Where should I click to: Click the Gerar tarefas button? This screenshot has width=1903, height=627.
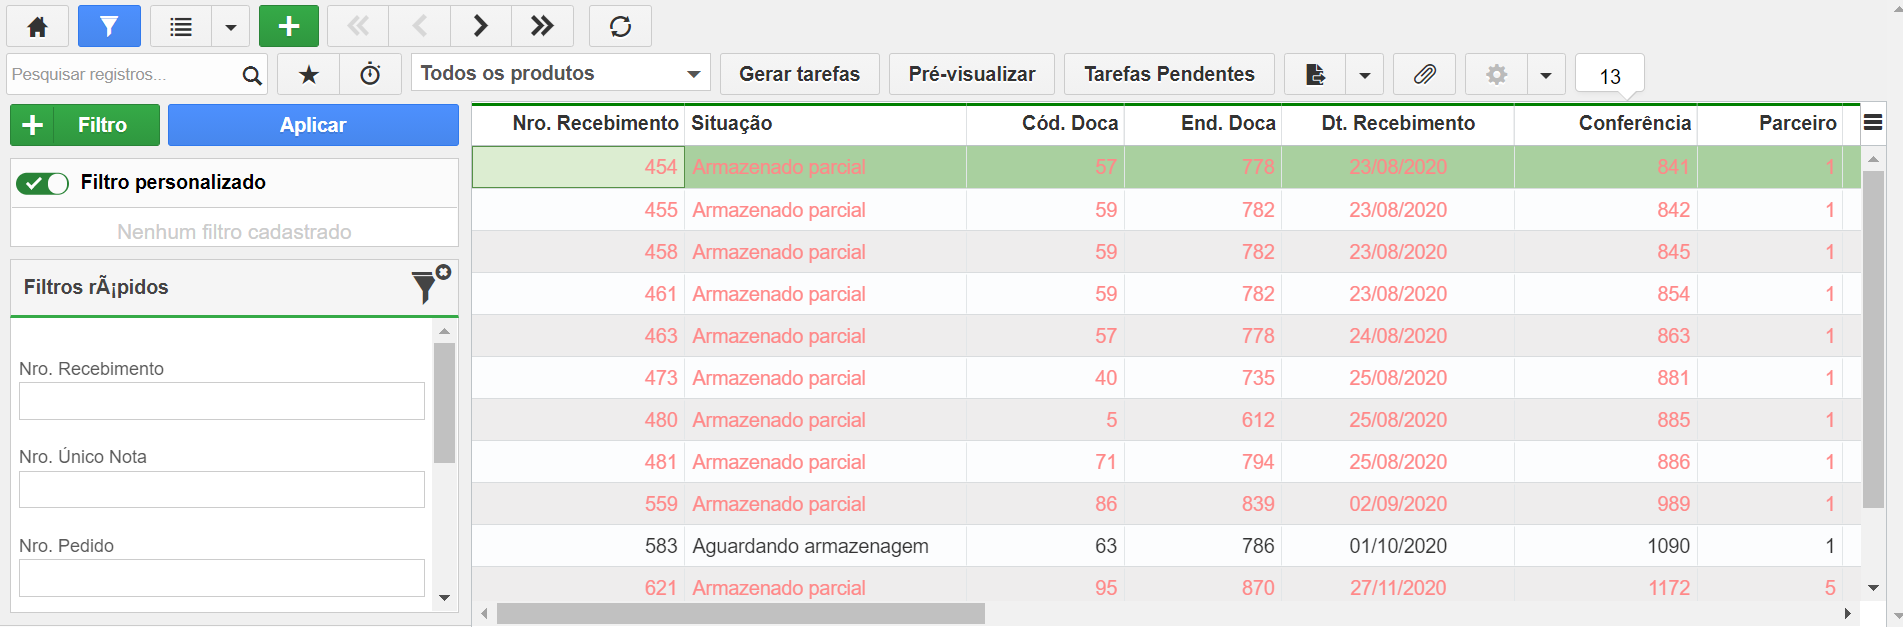tap(800, 74)
